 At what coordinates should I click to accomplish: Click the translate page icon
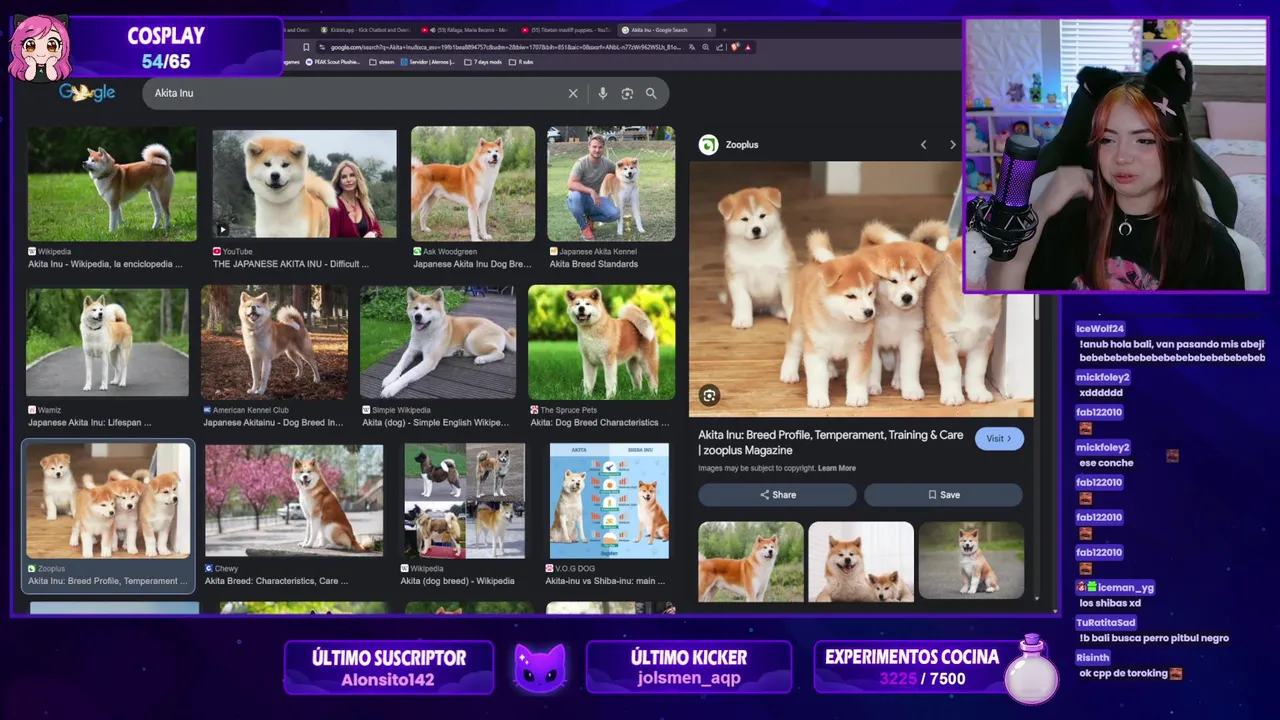point(692,47)
